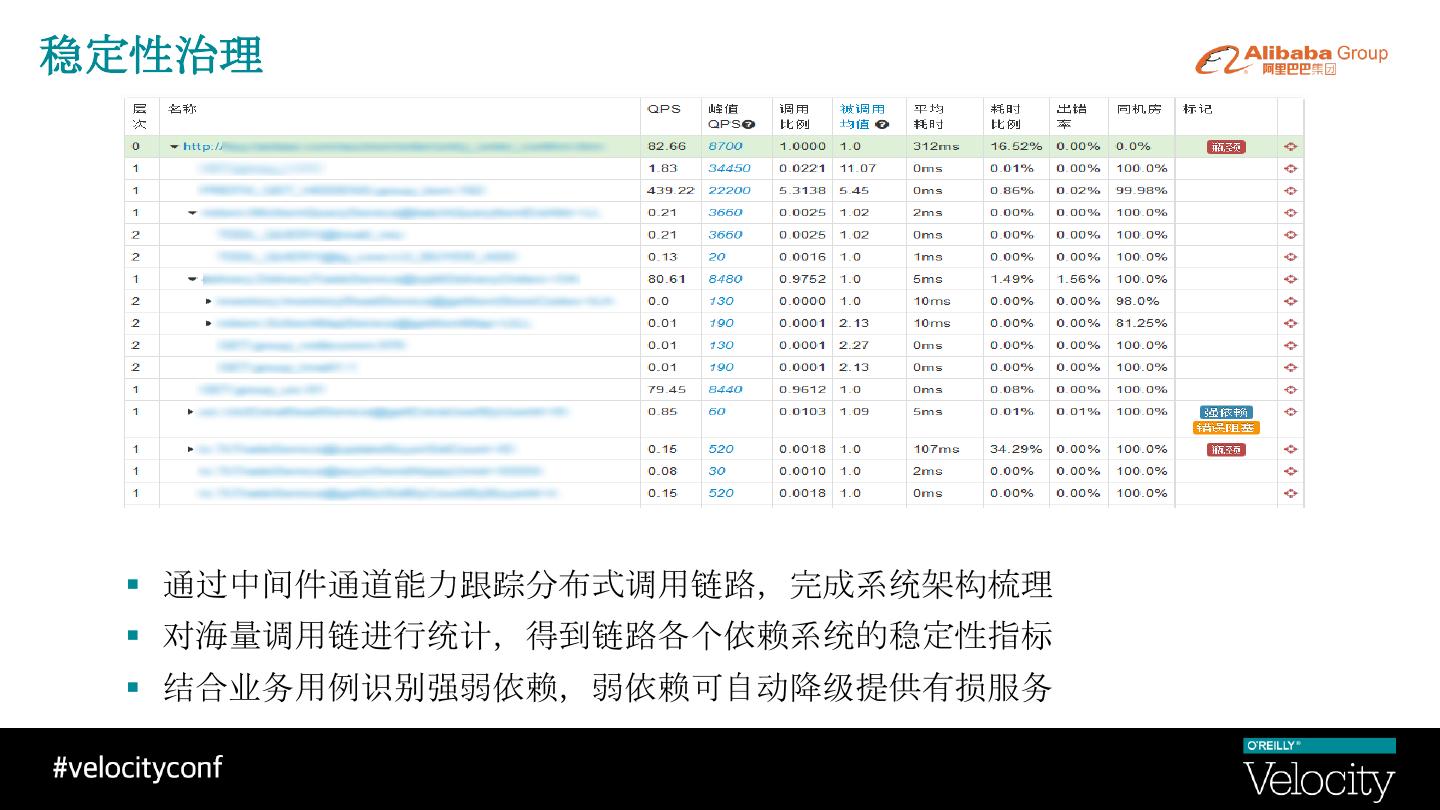Click red target icon in the 0.08 QPS row
This screenshot has height=810, width=1440.
click(x=1291, y=472)
